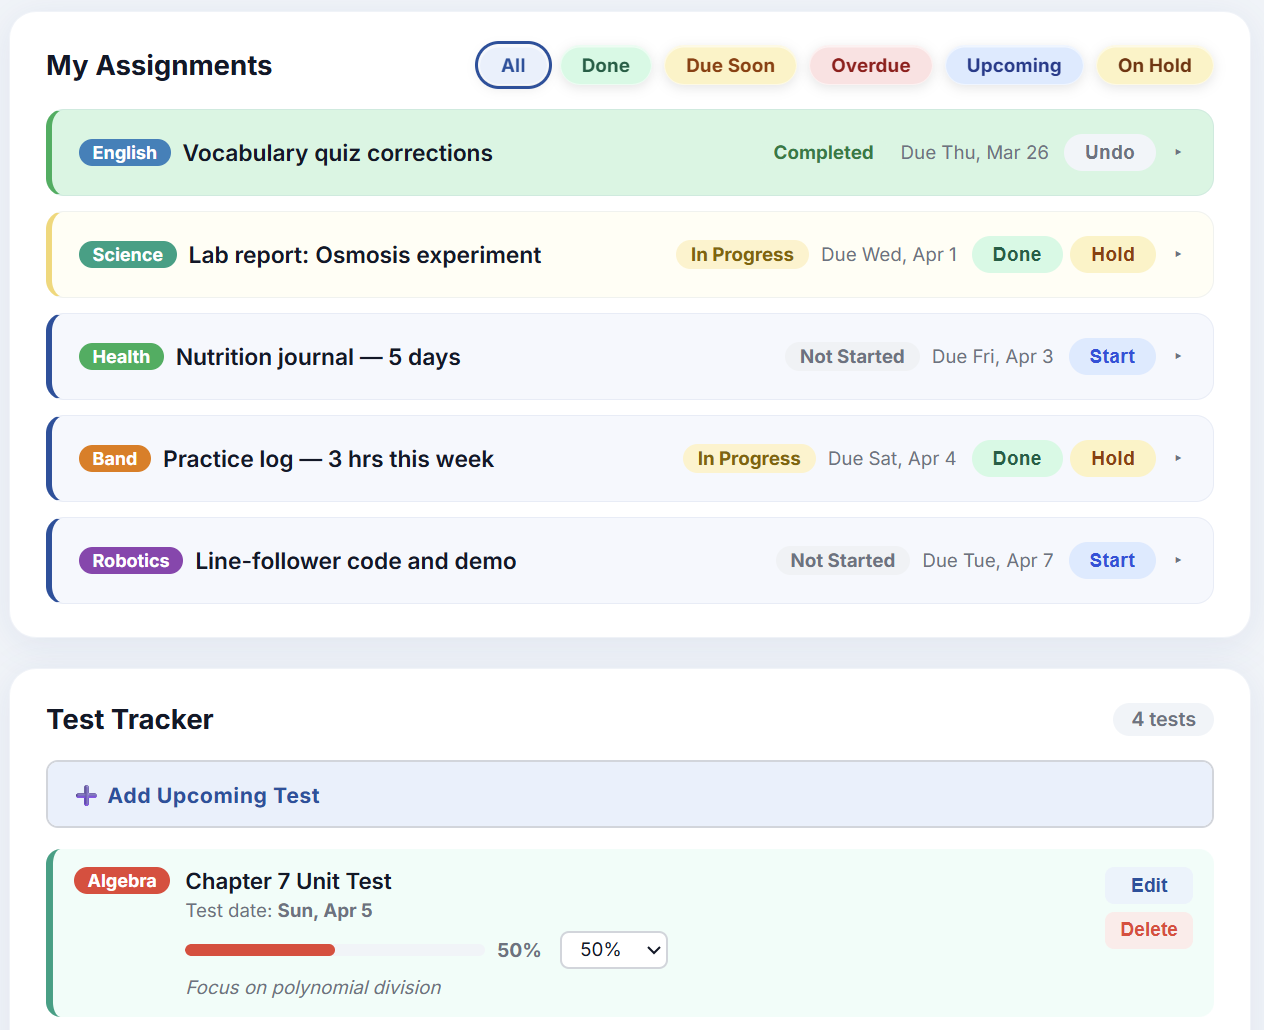Click the Health badge on the nutrition journal

point(121,356)
